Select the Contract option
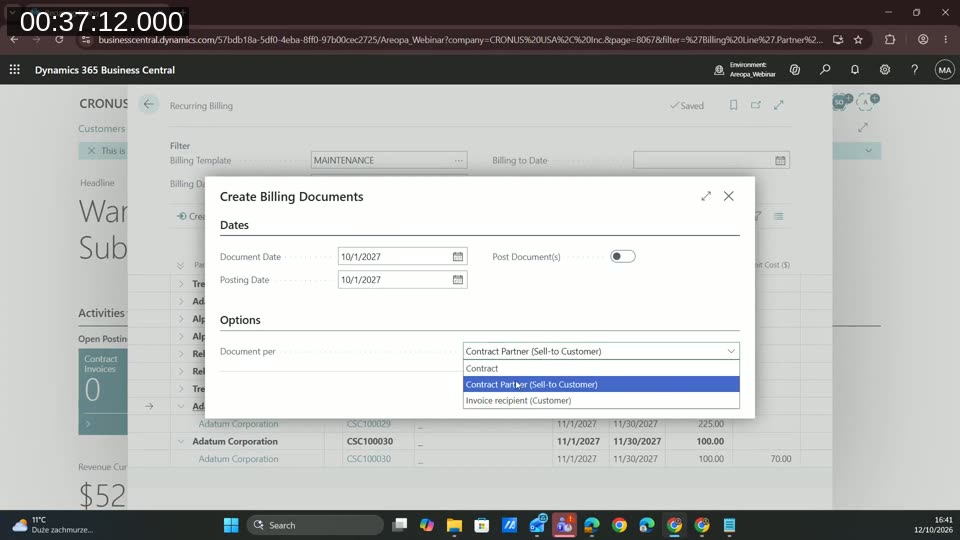The width and height of the screenshot is (960, 540). click(x=601, y=369)
